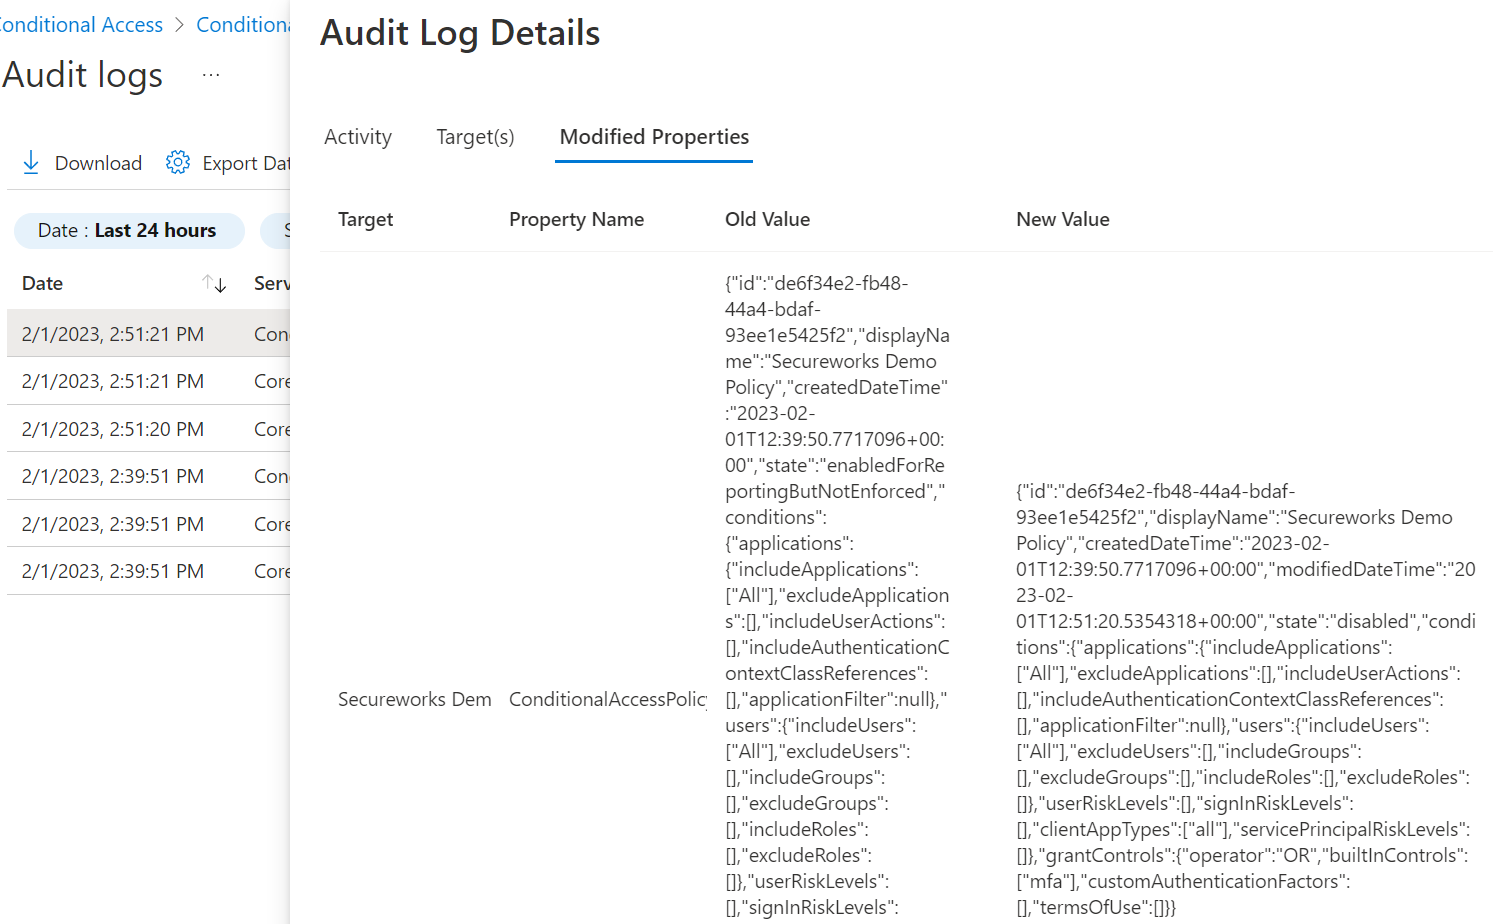Select the selected 2/1/2023, 2:51:21 PM log row
The height and width of the screenshot is (924, 1493).
(148, 334)
